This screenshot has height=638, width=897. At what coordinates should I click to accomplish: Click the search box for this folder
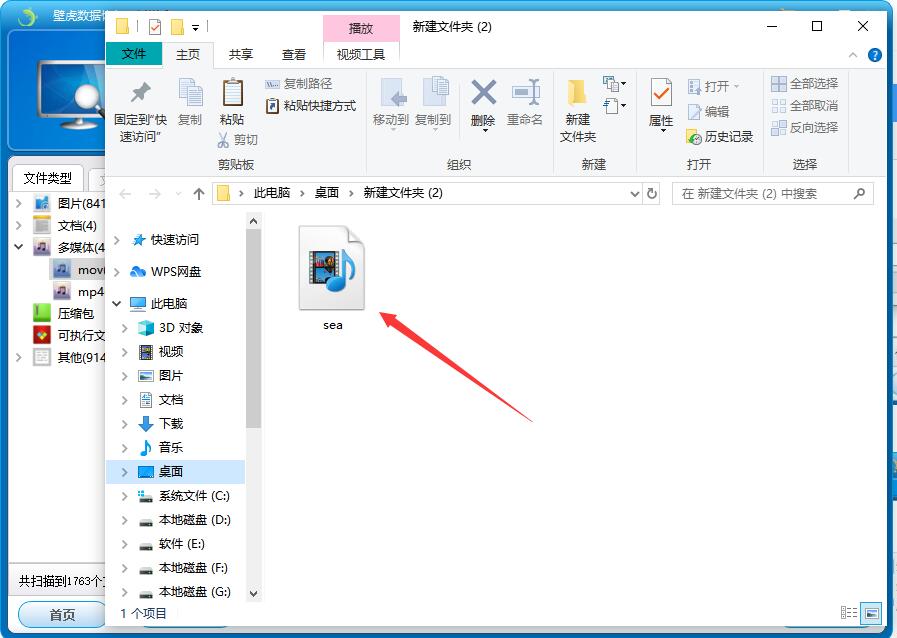tap(764, 193)
